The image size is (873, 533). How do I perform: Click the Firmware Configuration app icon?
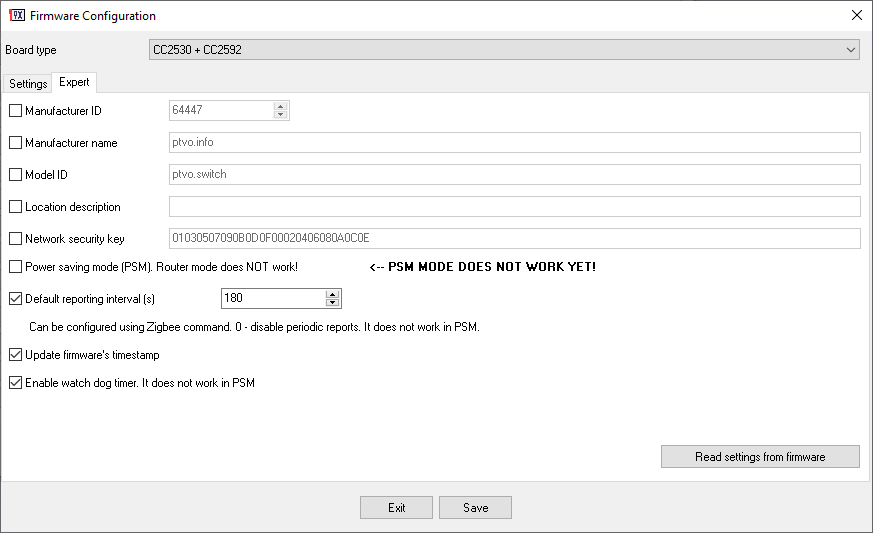pos(17,15)
